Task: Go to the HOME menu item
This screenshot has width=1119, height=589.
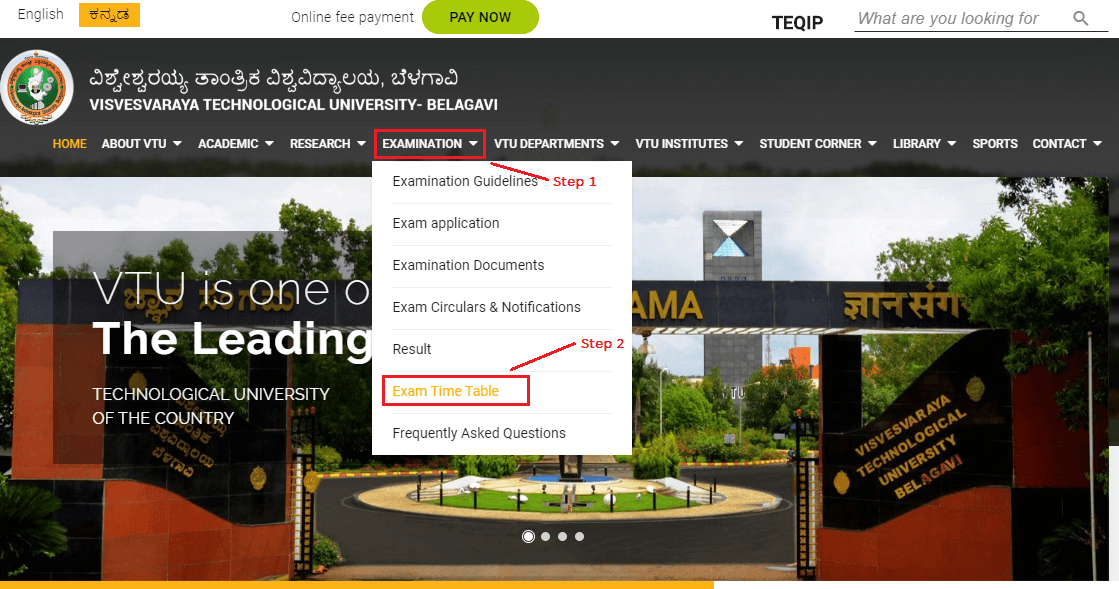Action: click(69, 144)
